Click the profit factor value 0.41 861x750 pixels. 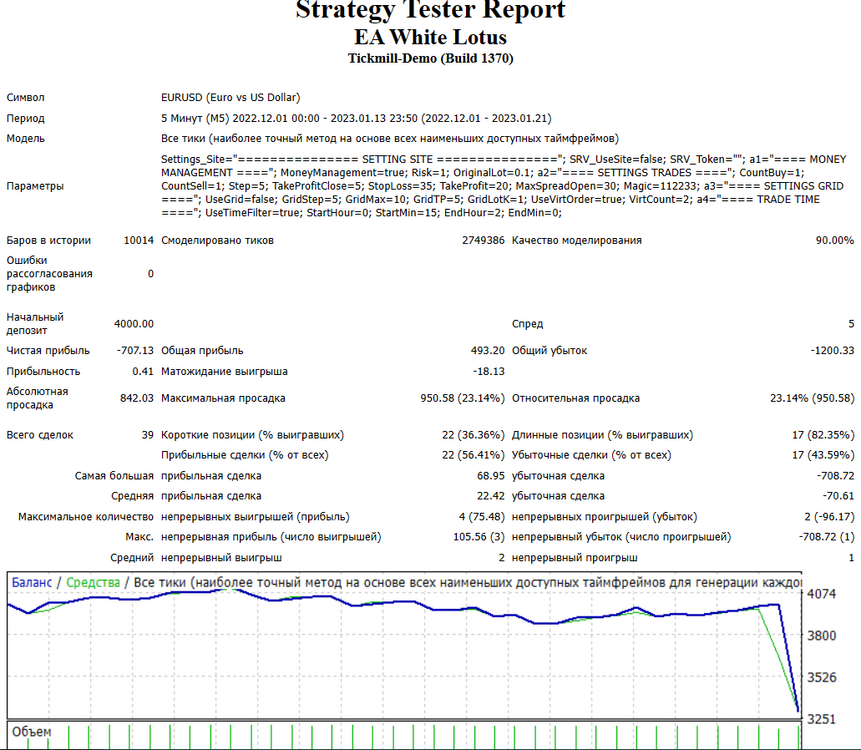(143, 372)
